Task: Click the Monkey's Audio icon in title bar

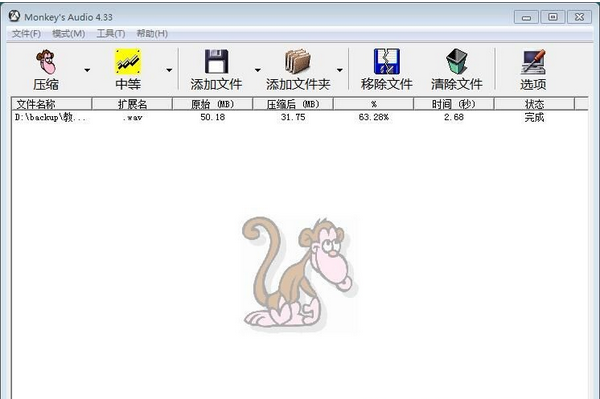Action: click(x=14, y=16)
